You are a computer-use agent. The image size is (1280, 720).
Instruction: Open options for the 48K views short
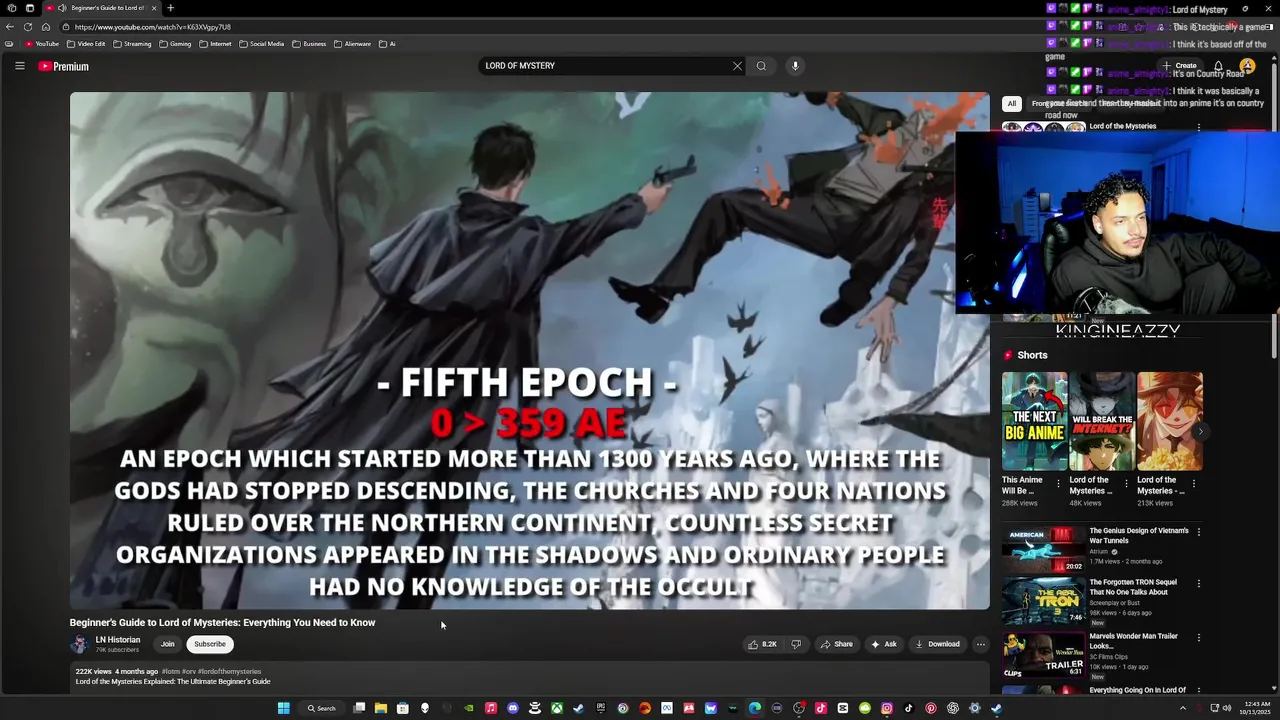1127,483
